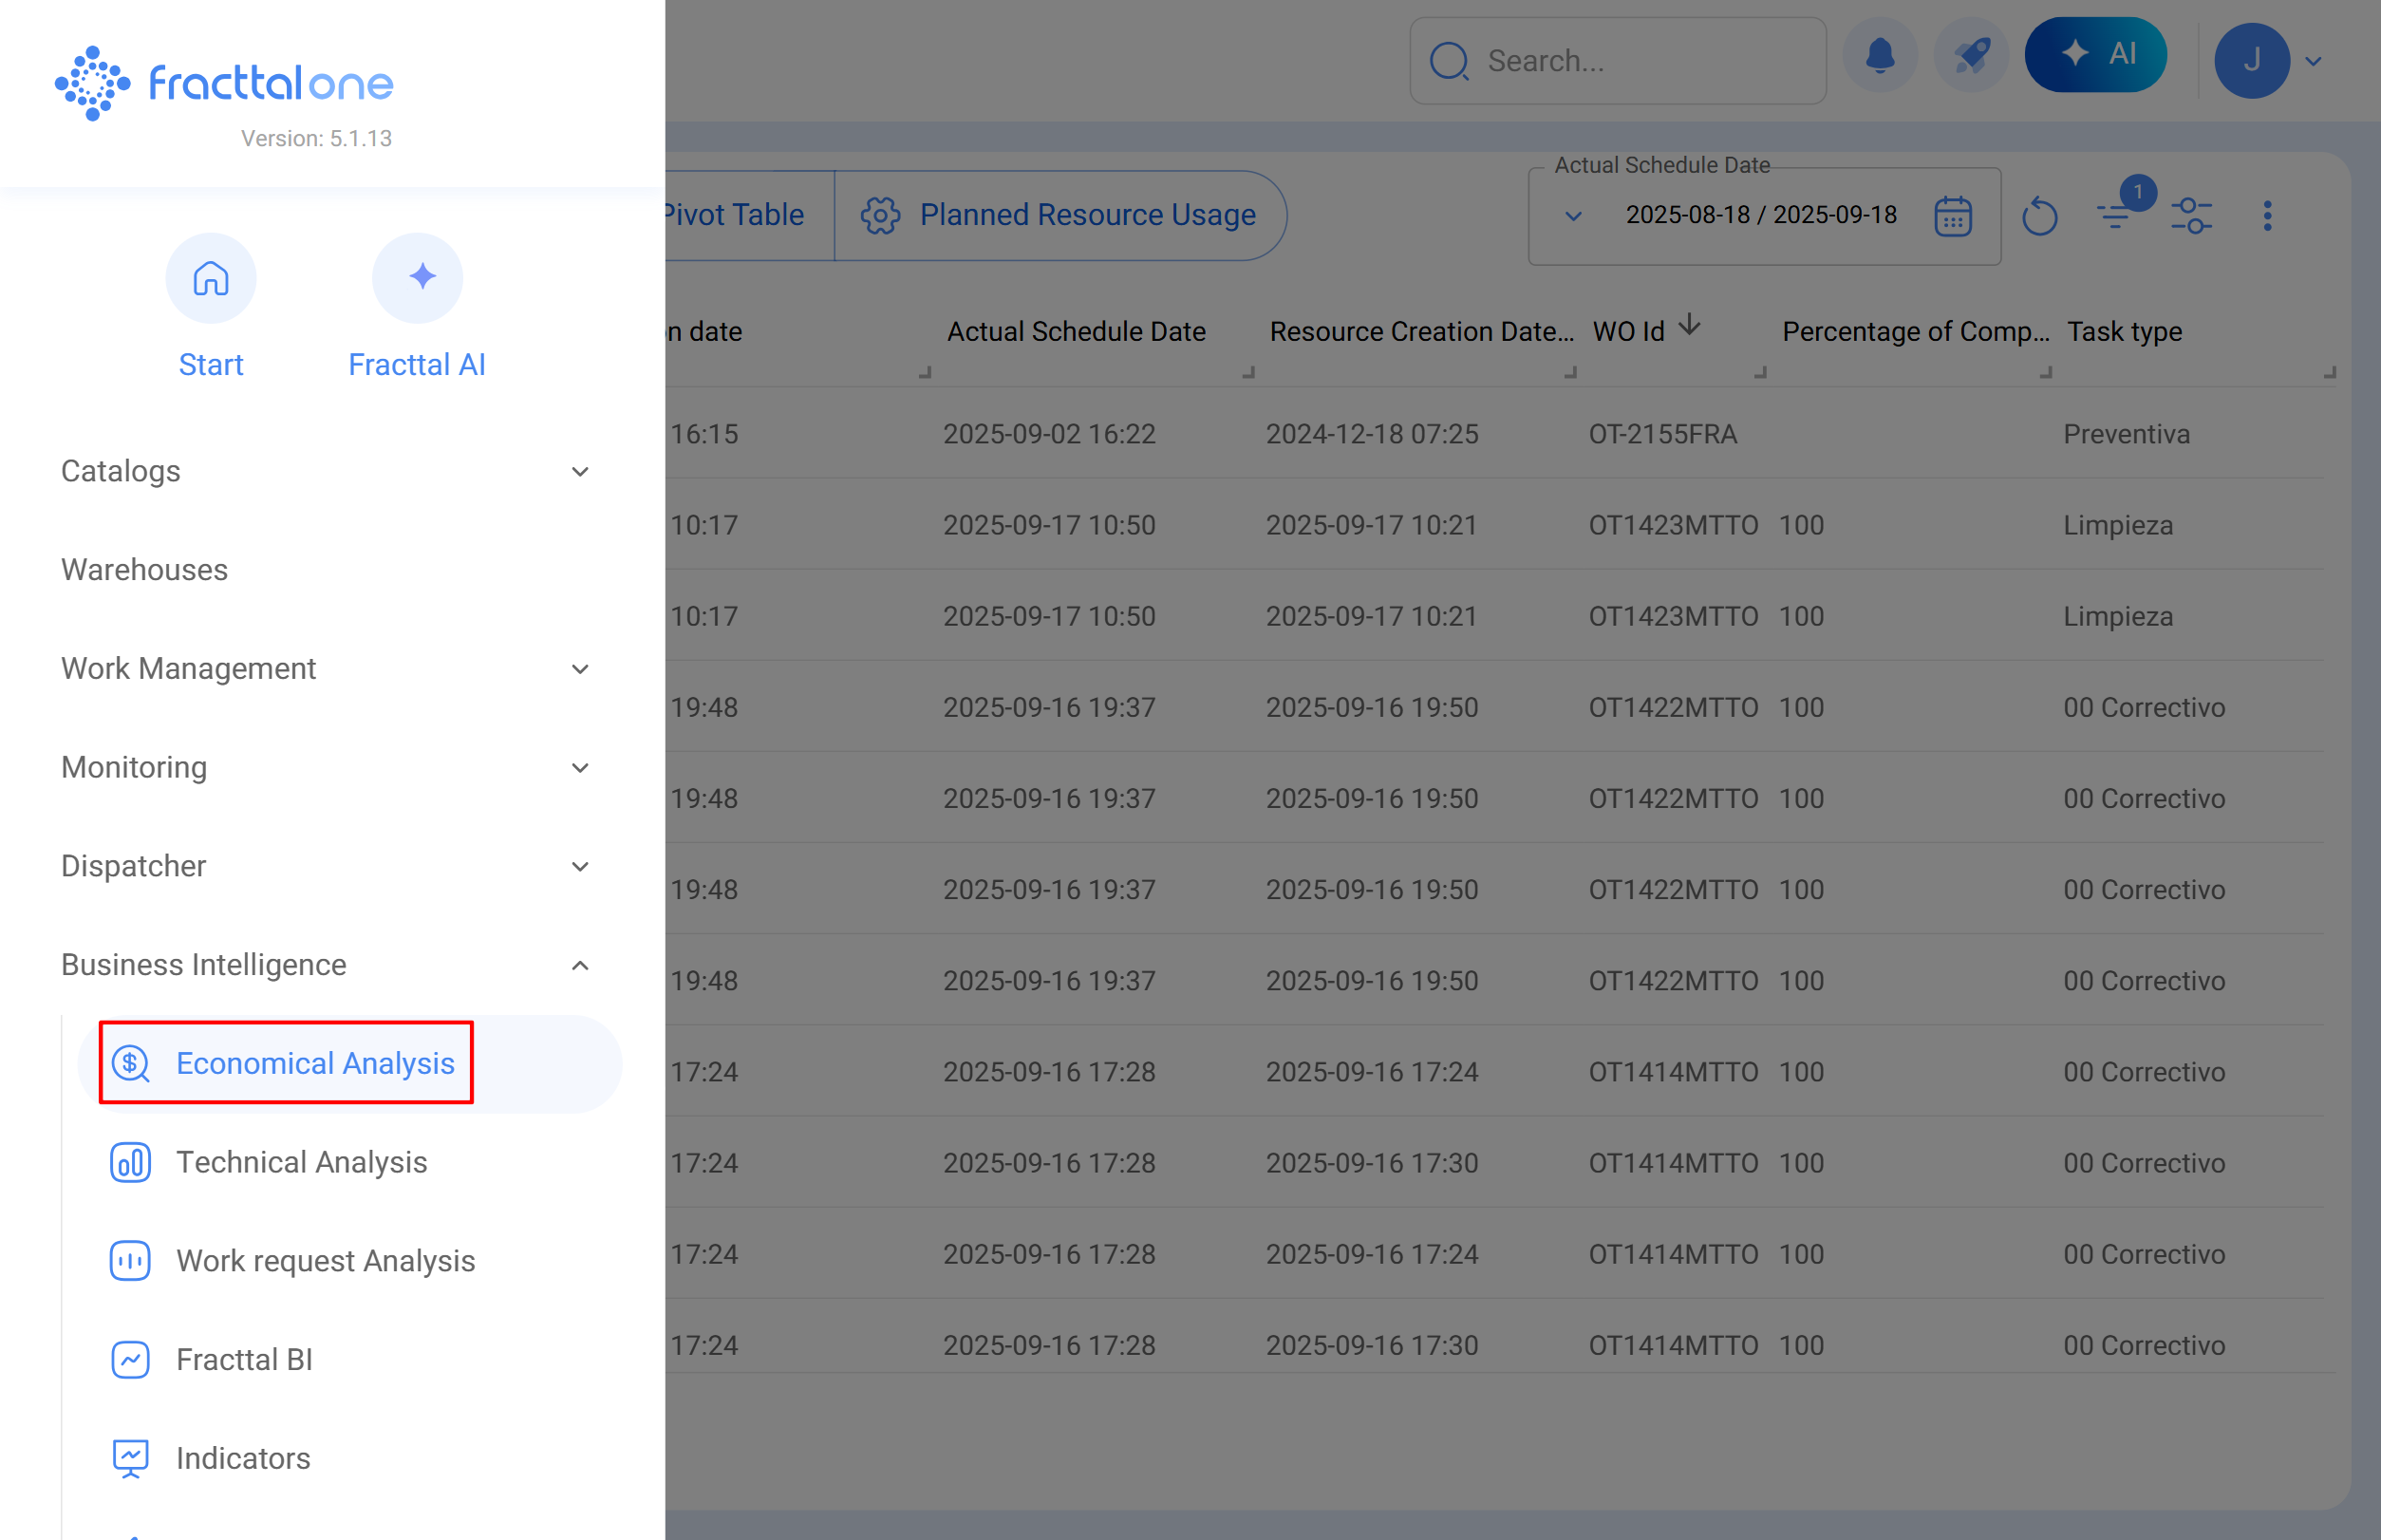
Task: Click the Search input field
Action: pos(1640,61)
